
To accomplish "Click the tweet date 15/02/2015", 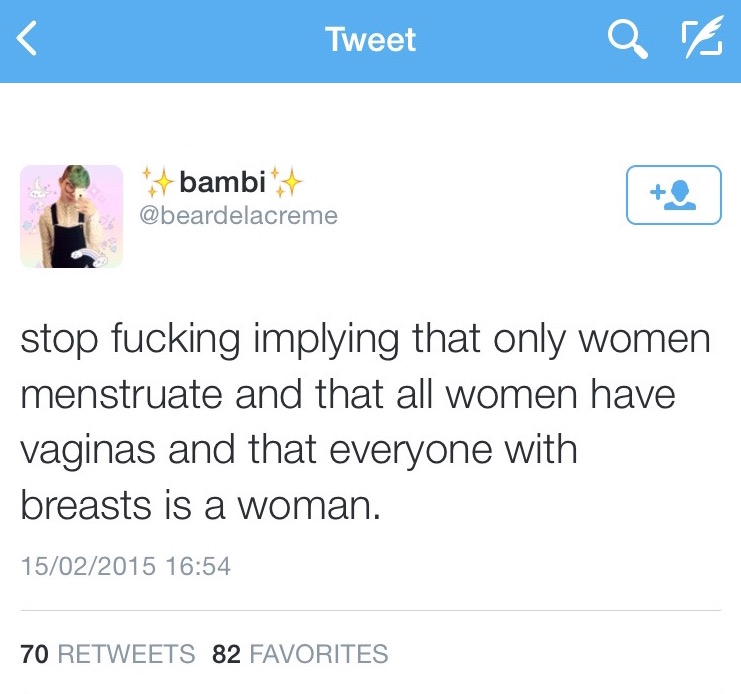I will click(x=88, y=567).
